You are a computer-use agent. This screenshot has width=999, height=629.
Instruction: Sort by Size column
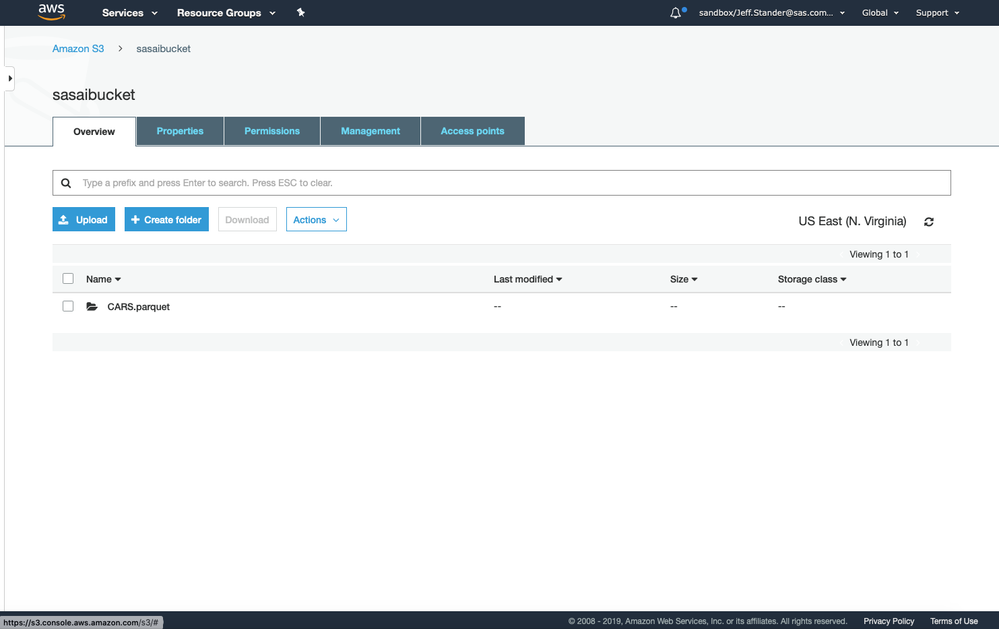tap(684, 279)
